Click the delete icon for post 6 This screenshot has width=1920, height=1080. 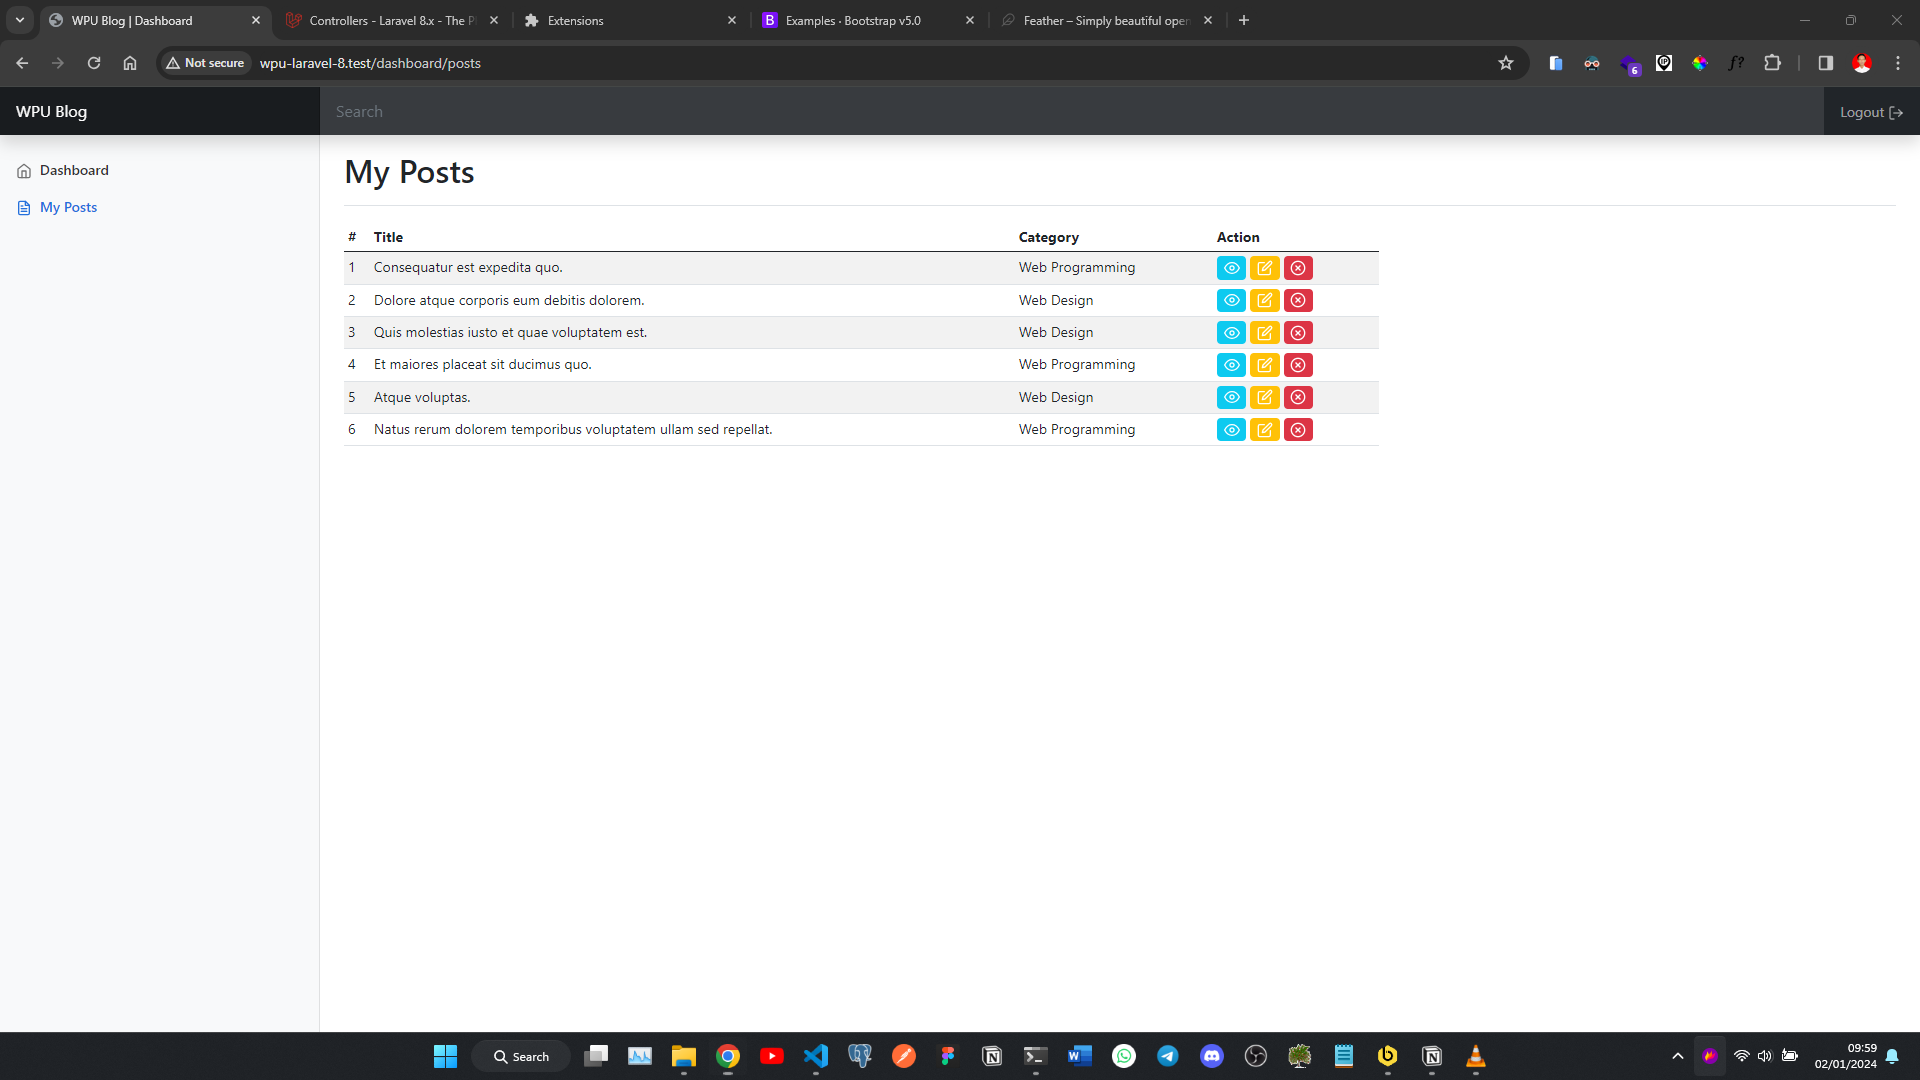[1298, 430]
